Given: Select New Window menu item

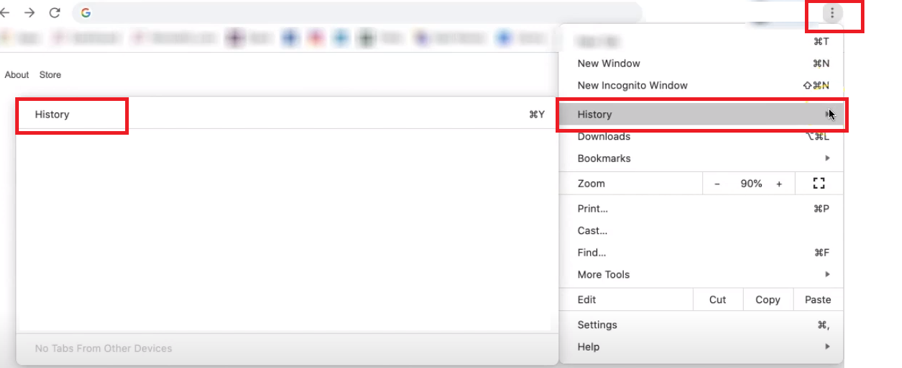Looking at the screenshot, I should point(701,63).
